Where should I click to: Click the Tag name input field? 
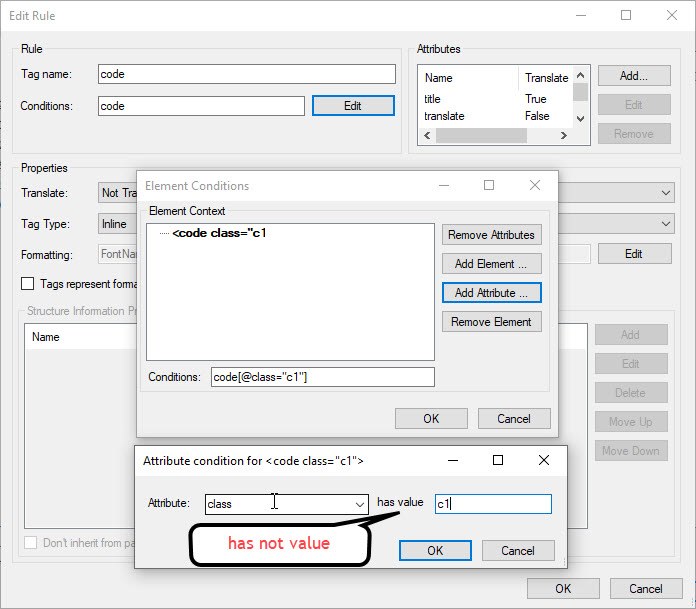pyautogui.click(x=247, y=74)
